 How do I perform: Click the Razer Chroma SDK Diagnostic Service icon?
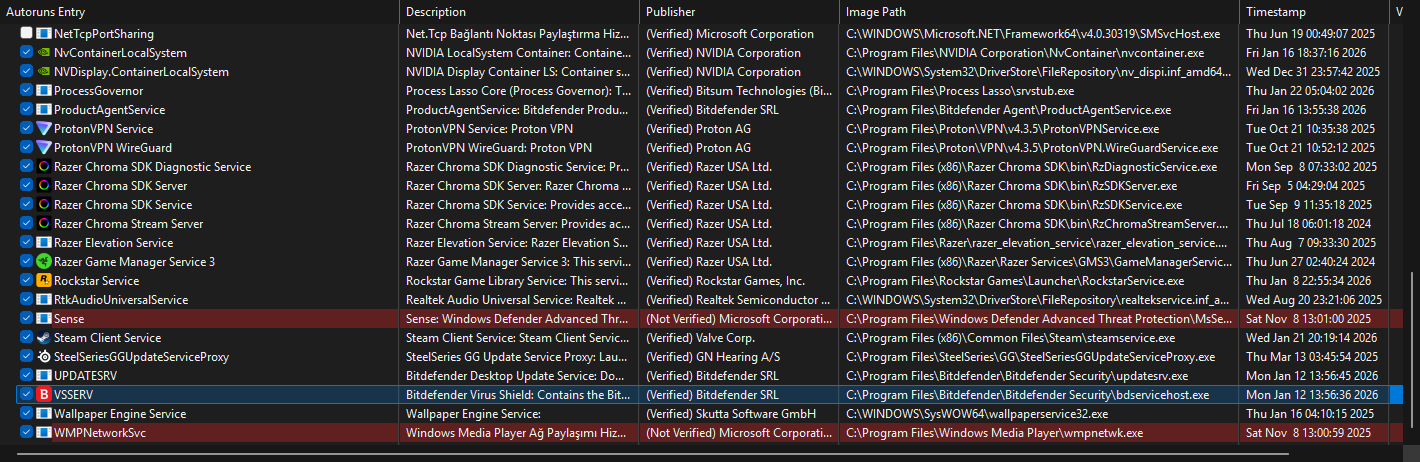[x=43, y=167]
